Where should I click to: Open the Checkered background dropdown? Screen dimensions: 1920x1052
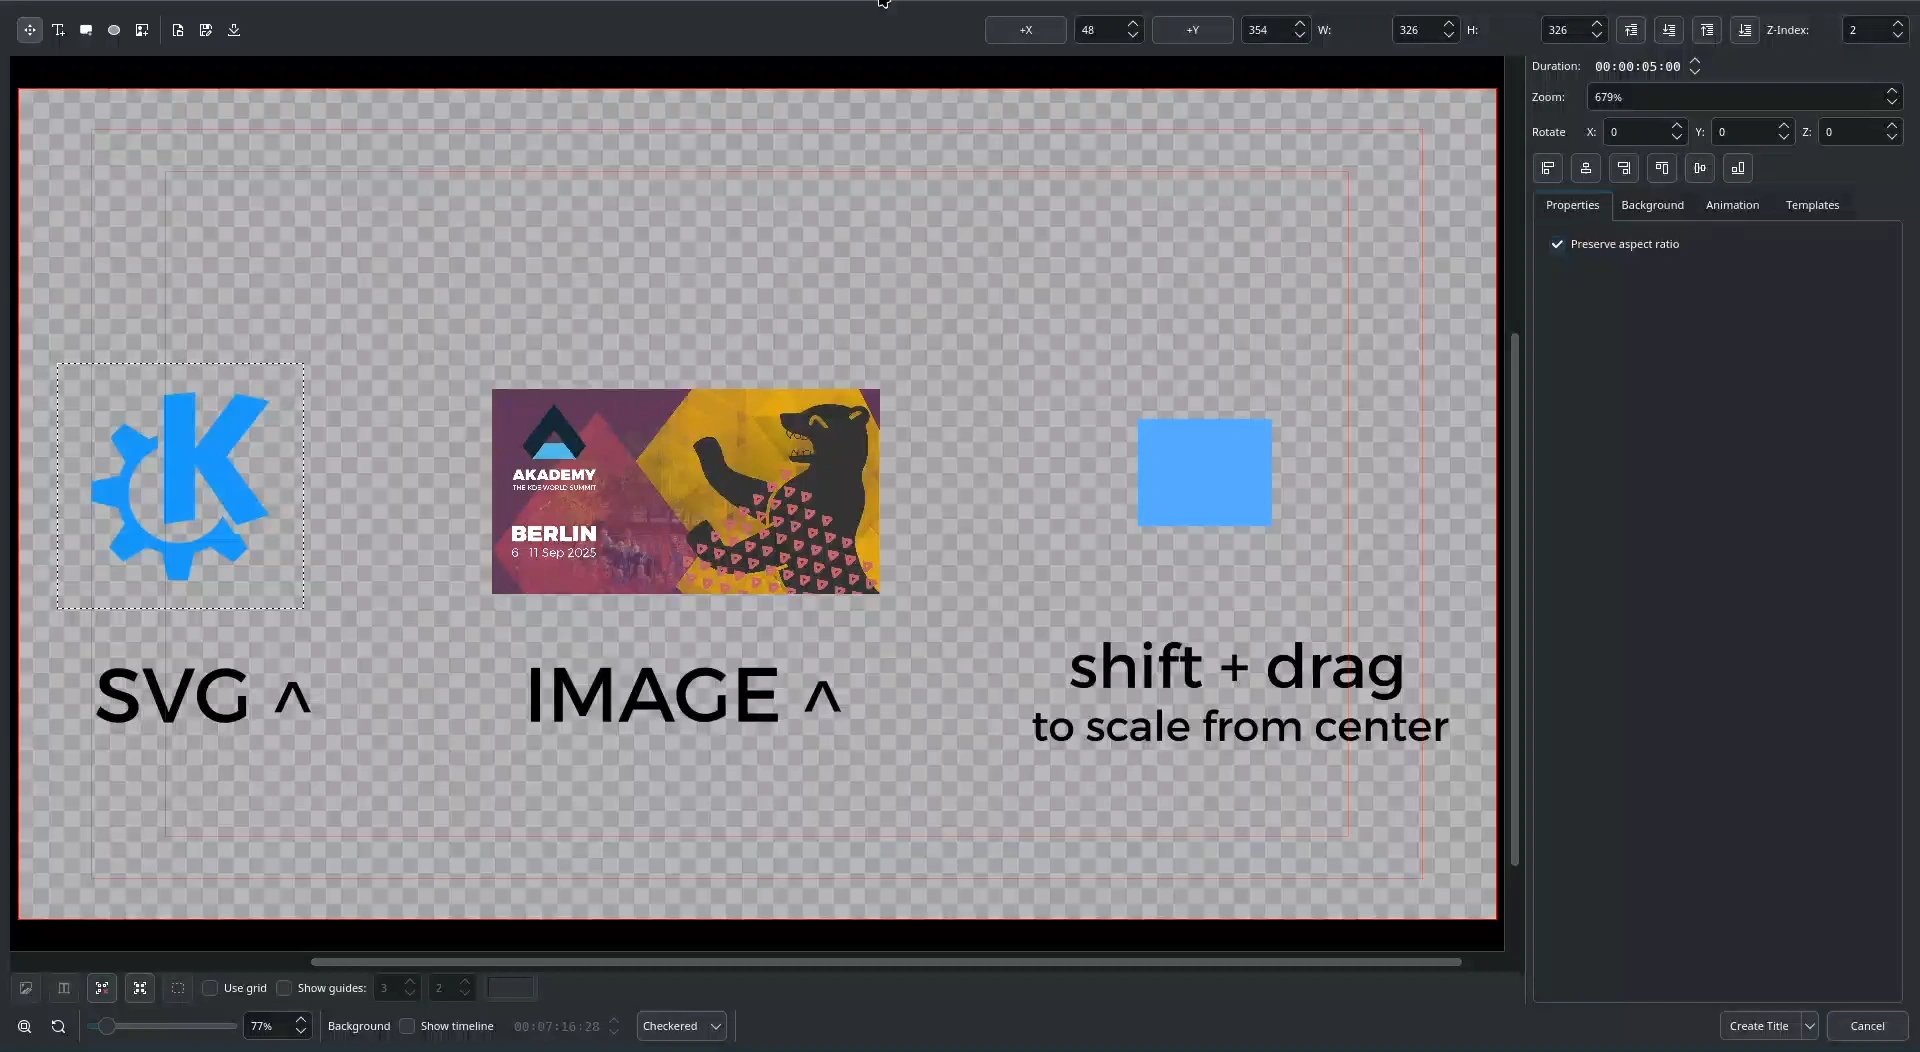pos(682,1026)
